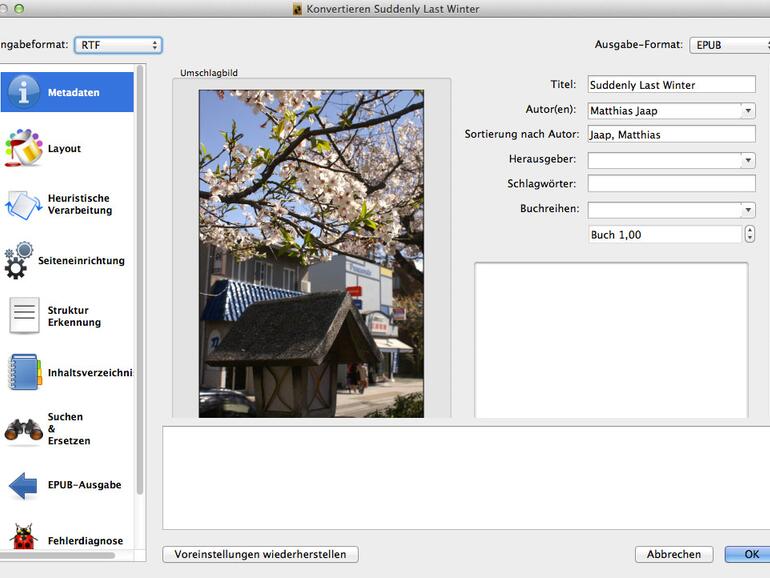Select the Fehlerdiagnose ladybug icon
770x578 pixels.
click(x=23, y=540)
